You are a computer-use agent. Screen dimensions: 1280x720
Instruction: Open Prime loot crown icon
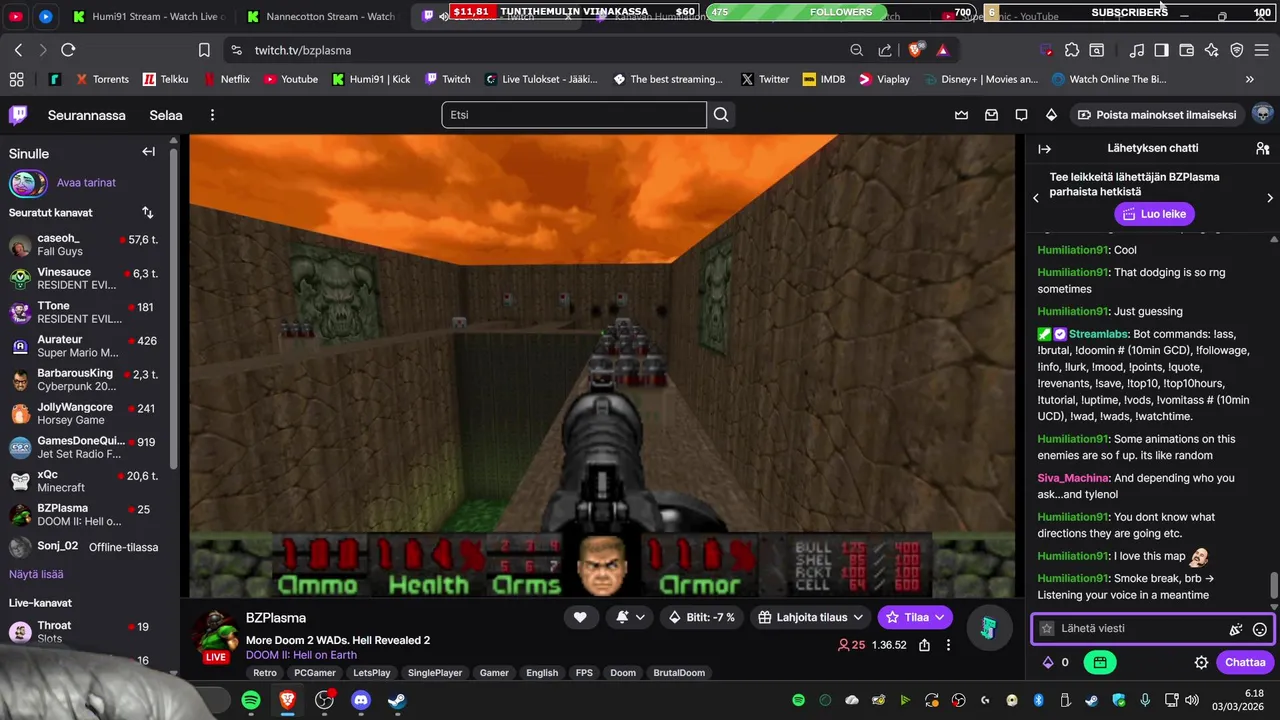pos(961,115)
